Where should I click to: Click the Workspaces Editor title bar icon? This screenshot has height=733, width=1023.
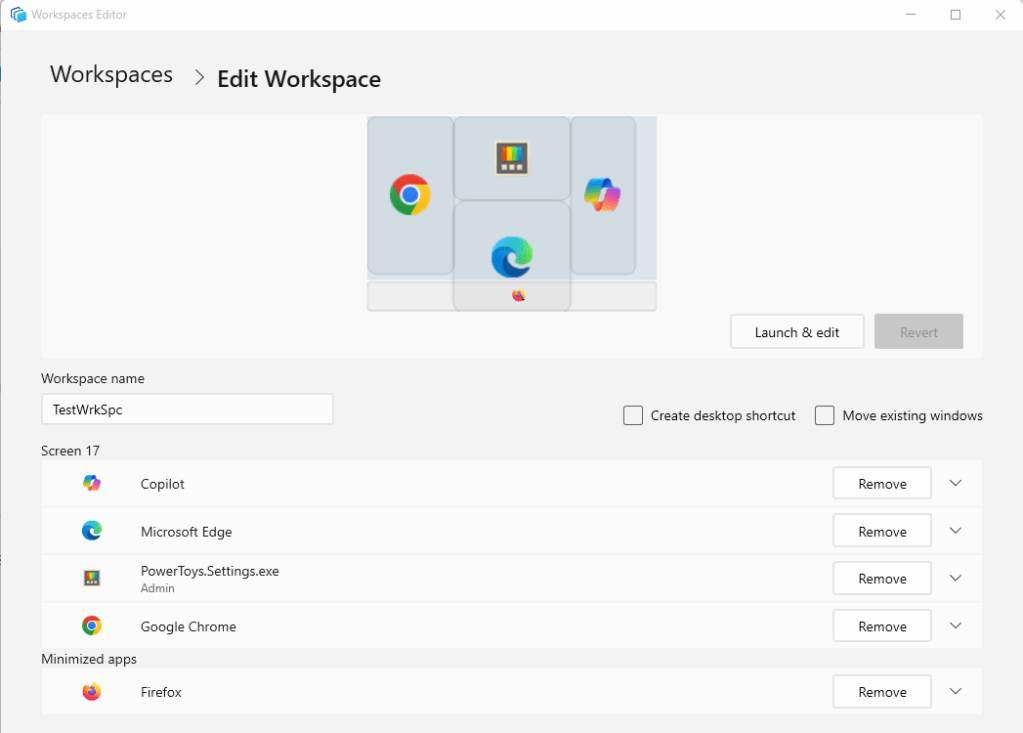18,14
